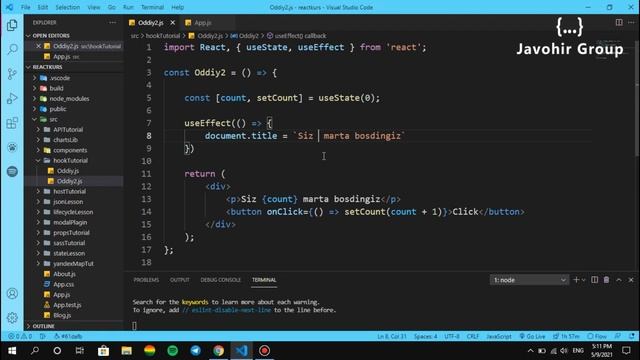Image resolution: width=640 pixels, height=360 pixels.
Task: Create a new terminal with plus icon
Action: pos(576,280)
